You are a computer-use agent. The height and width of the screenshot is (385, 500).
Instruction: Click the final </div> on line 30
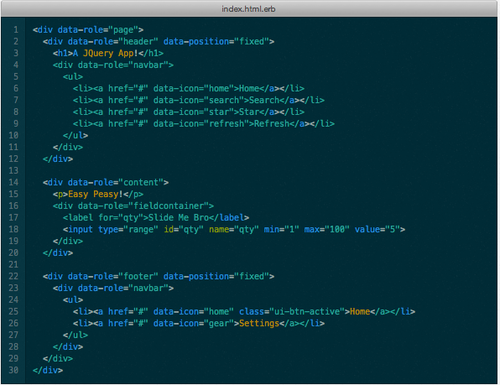[x=48, y=370]
